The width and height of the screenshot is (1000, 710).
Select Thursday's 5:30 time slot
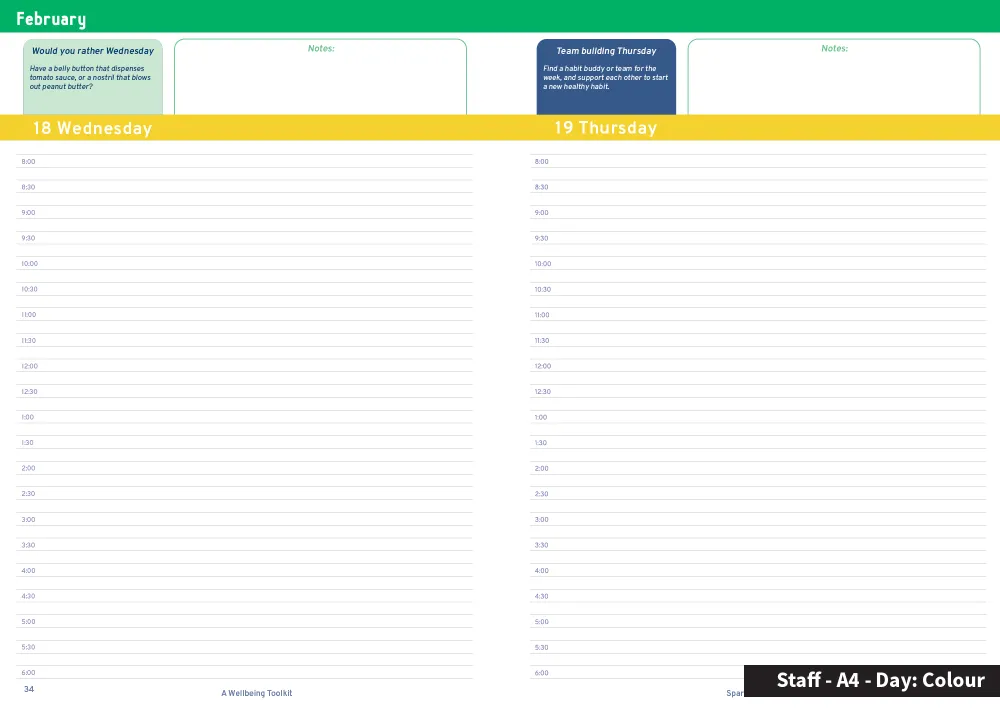(x=758, y=648)
